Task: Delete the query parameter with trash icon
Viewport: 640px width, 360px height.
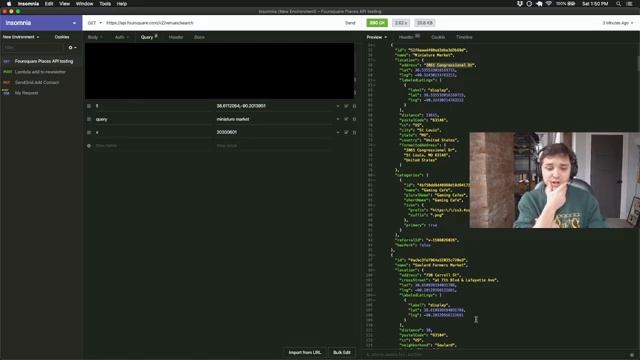Action: [x=354, y=119]
